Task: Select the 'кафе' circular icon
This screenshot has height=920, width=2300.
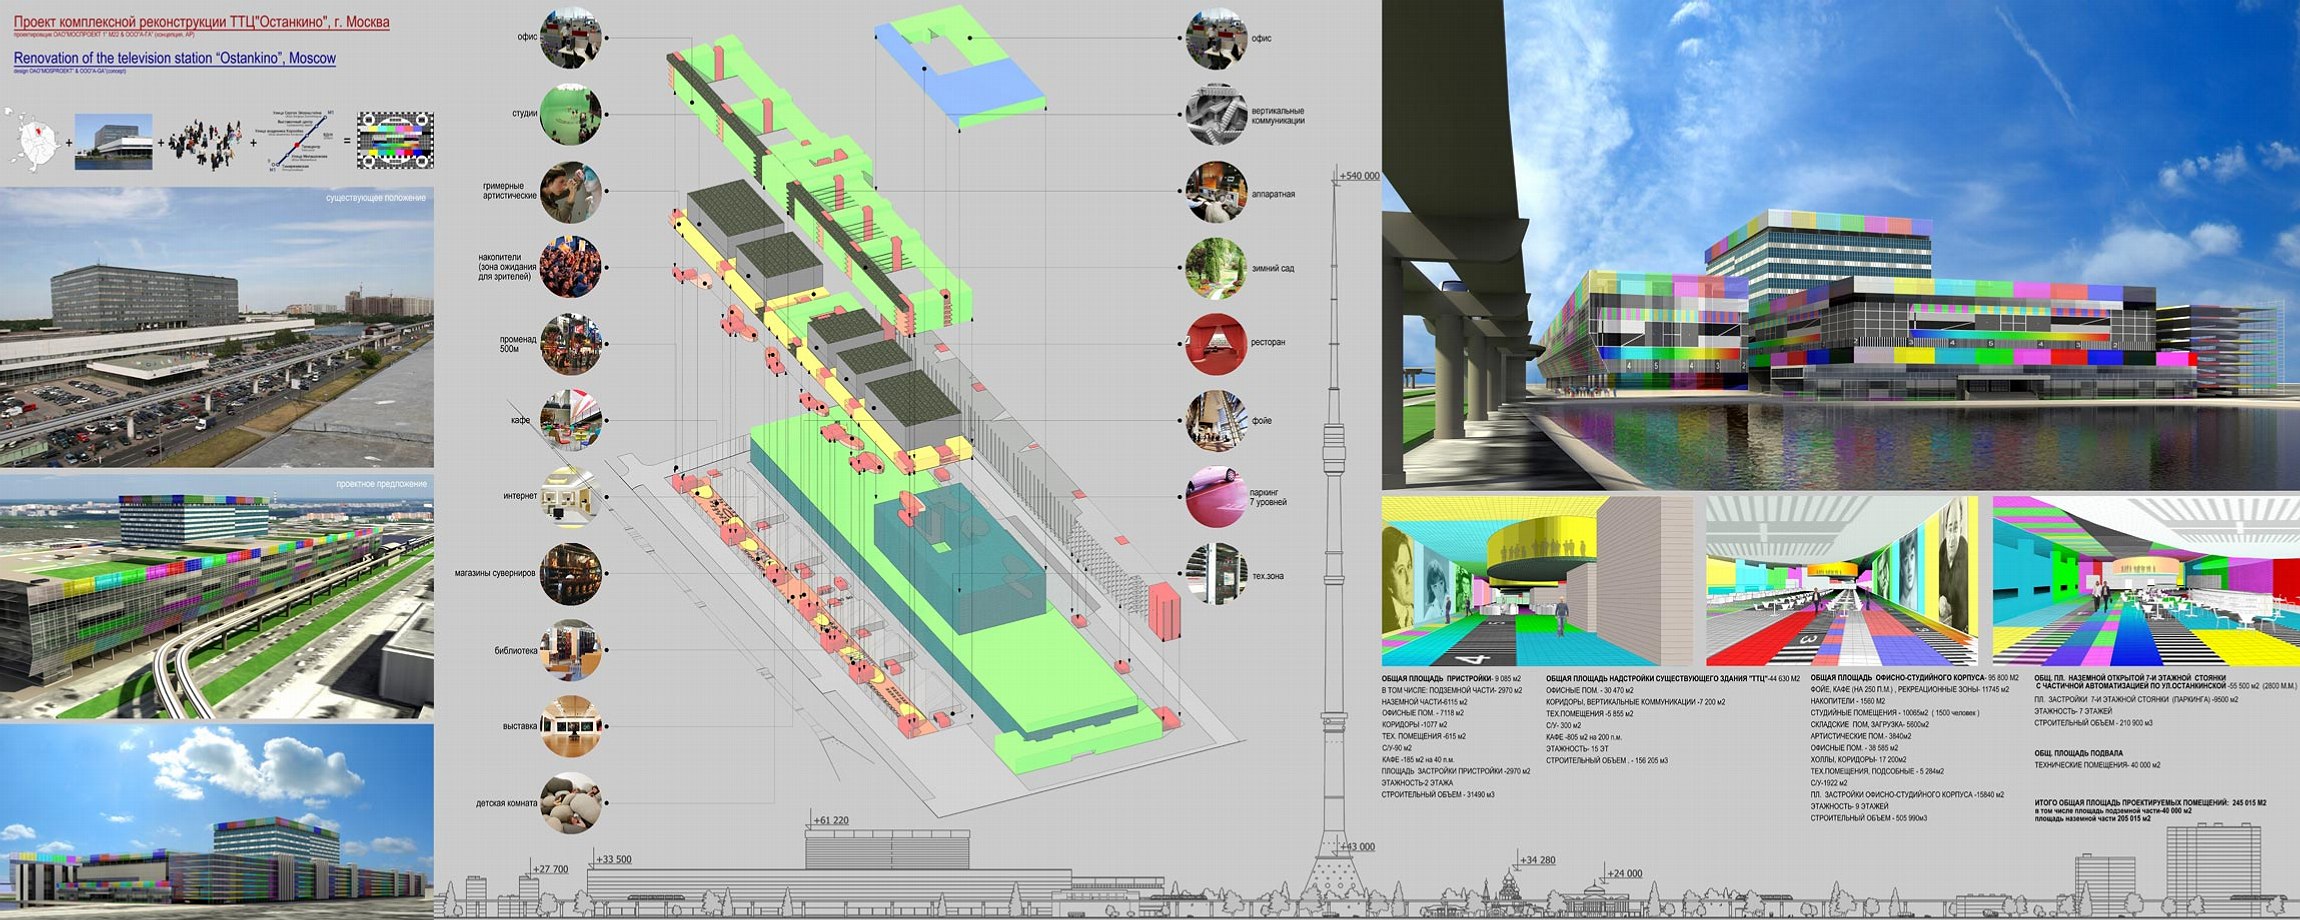Action: (570, 420)
